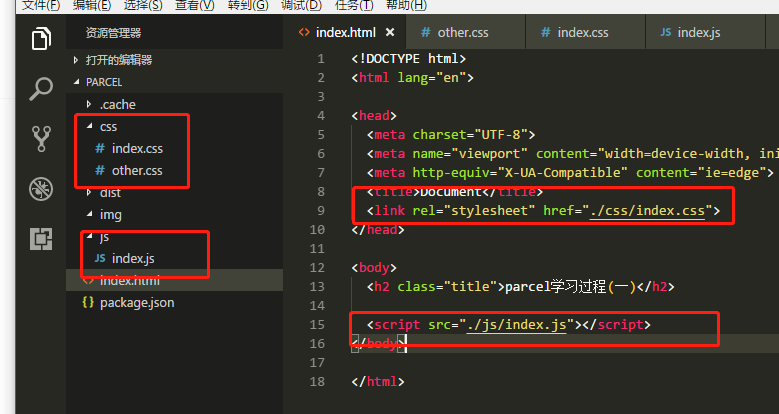Click the opening <head> tag on line 4
This screenshot has width=779, height=414.
pos(374,116)
